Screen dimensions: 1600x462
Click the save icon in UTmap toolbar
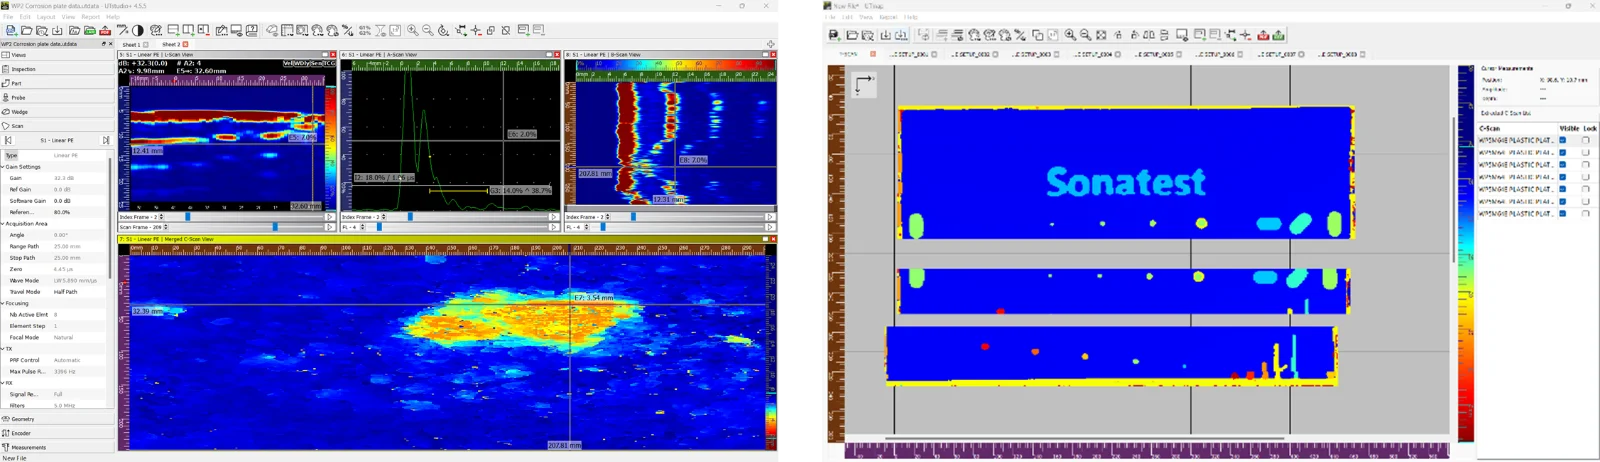click(x=834, y=35)
